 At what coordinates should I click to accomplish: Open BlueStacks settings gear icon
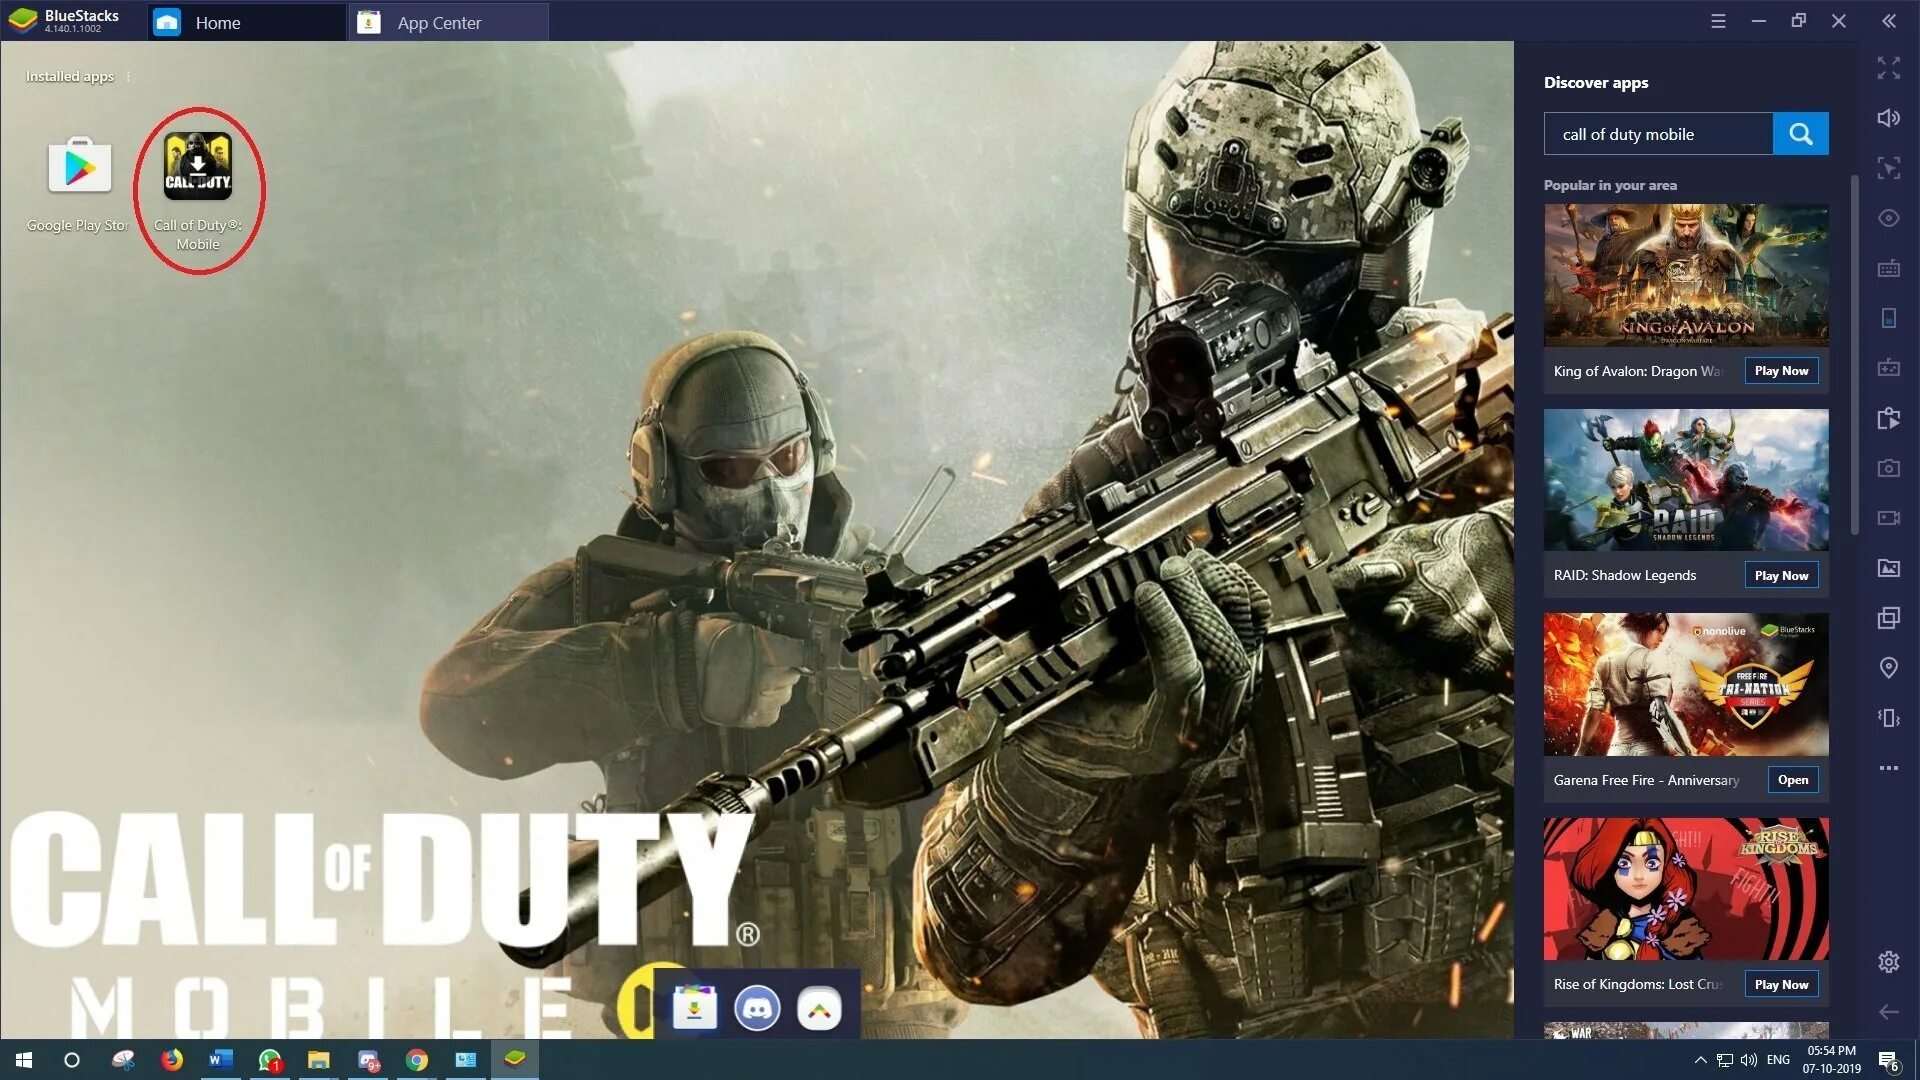coord(1888,962)
